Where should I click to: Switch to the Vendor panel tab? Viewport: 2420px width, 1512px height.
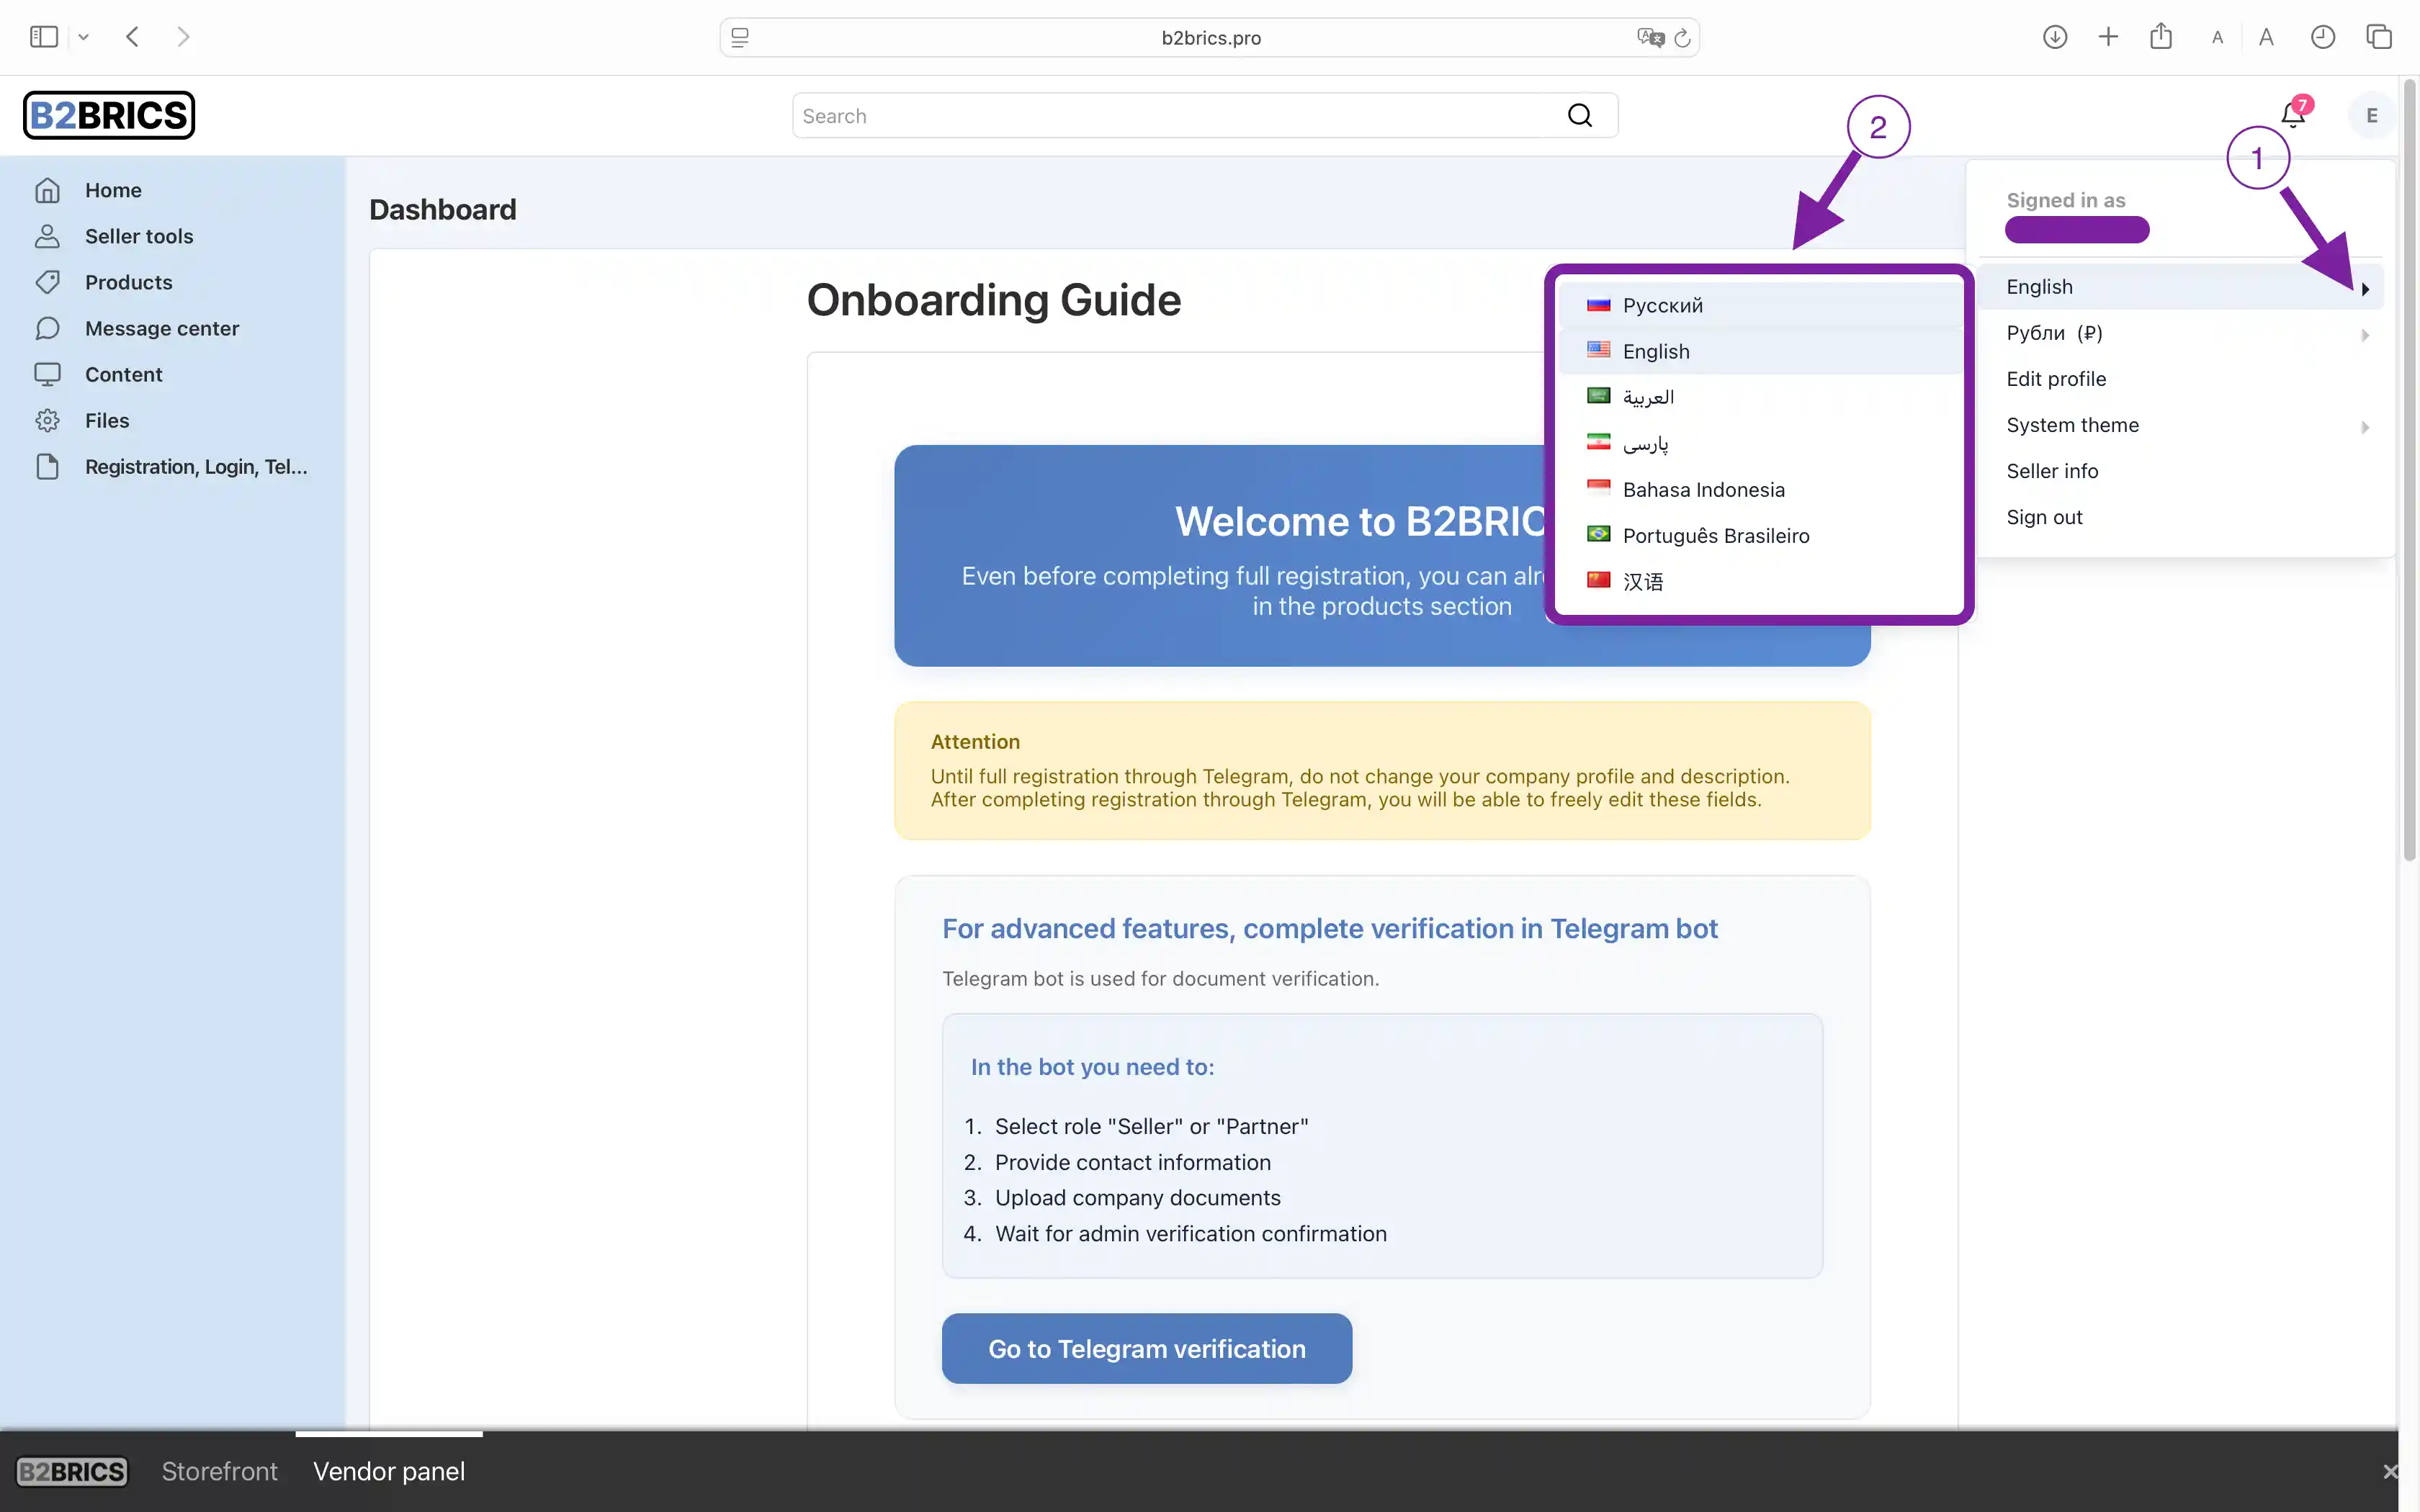(389, 1472)
